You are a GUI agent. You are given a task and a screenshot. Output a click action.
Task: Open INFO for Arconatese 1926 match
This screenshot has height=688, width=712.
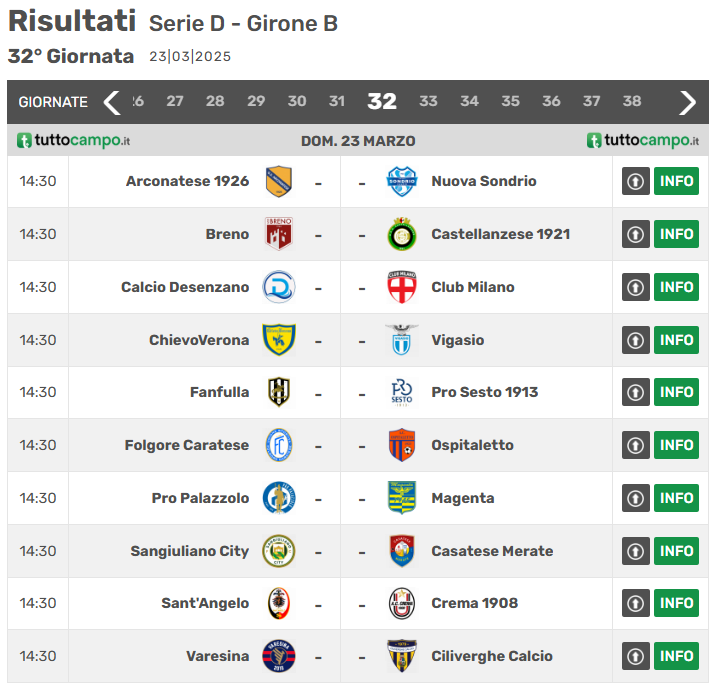pos(676,181)
